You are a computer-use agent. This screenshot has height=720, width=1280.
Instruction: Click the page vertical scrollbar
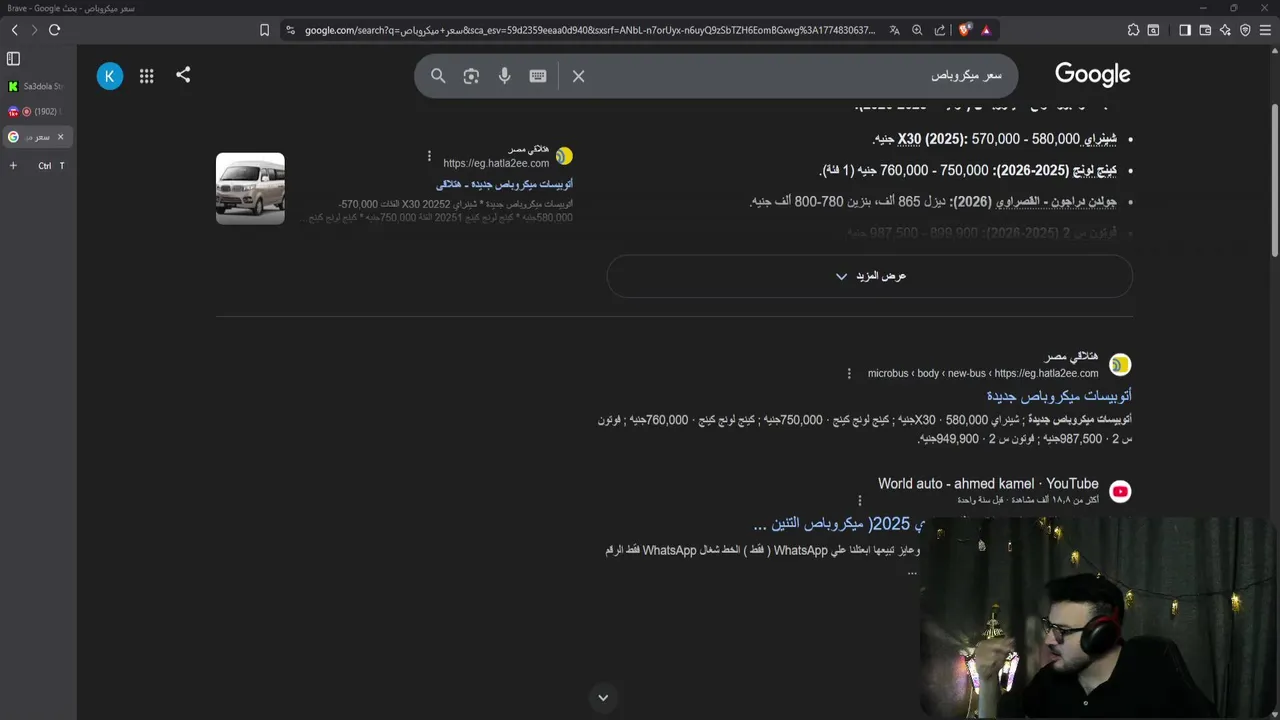[x=1274, y=180]
